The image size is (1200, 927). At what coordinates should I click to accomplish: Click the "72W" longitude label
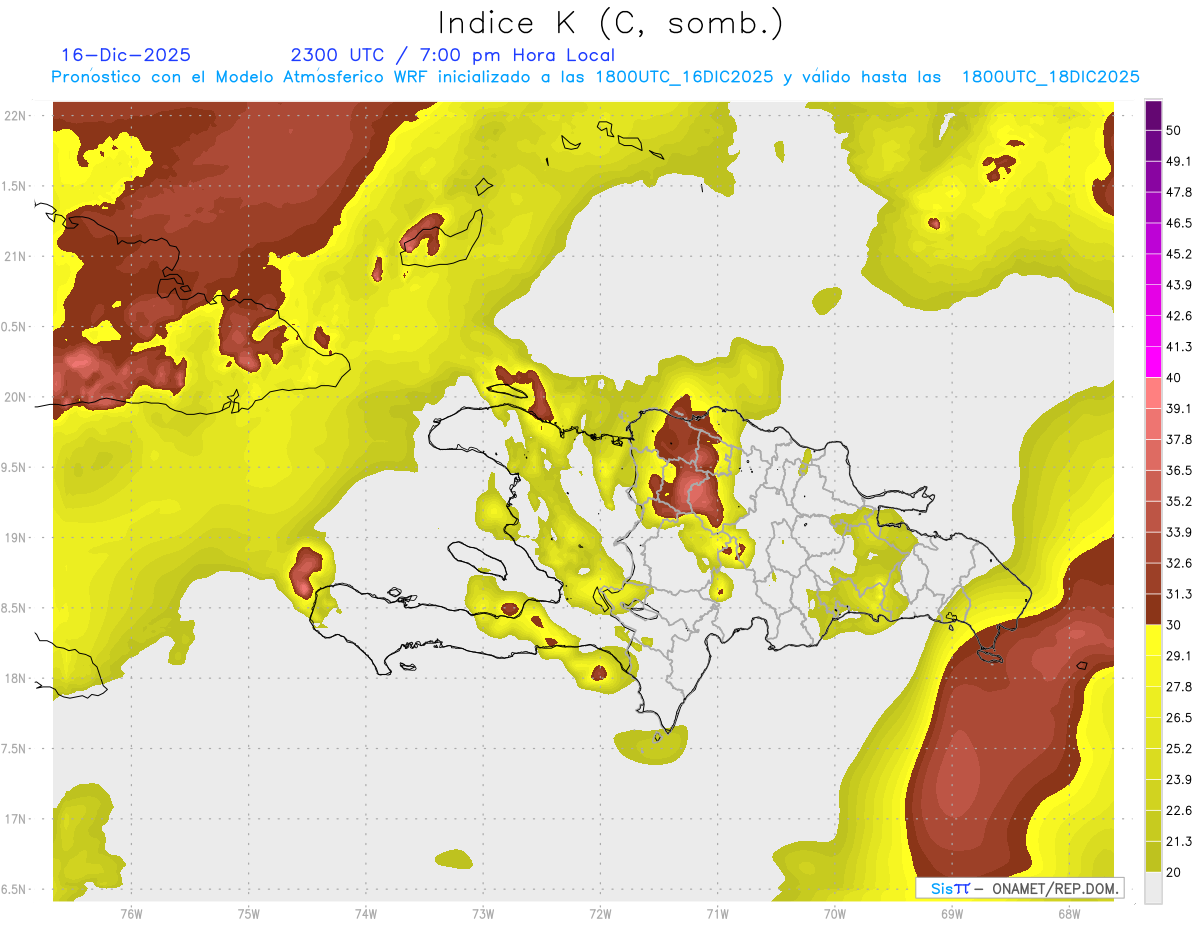click(600, 914)
